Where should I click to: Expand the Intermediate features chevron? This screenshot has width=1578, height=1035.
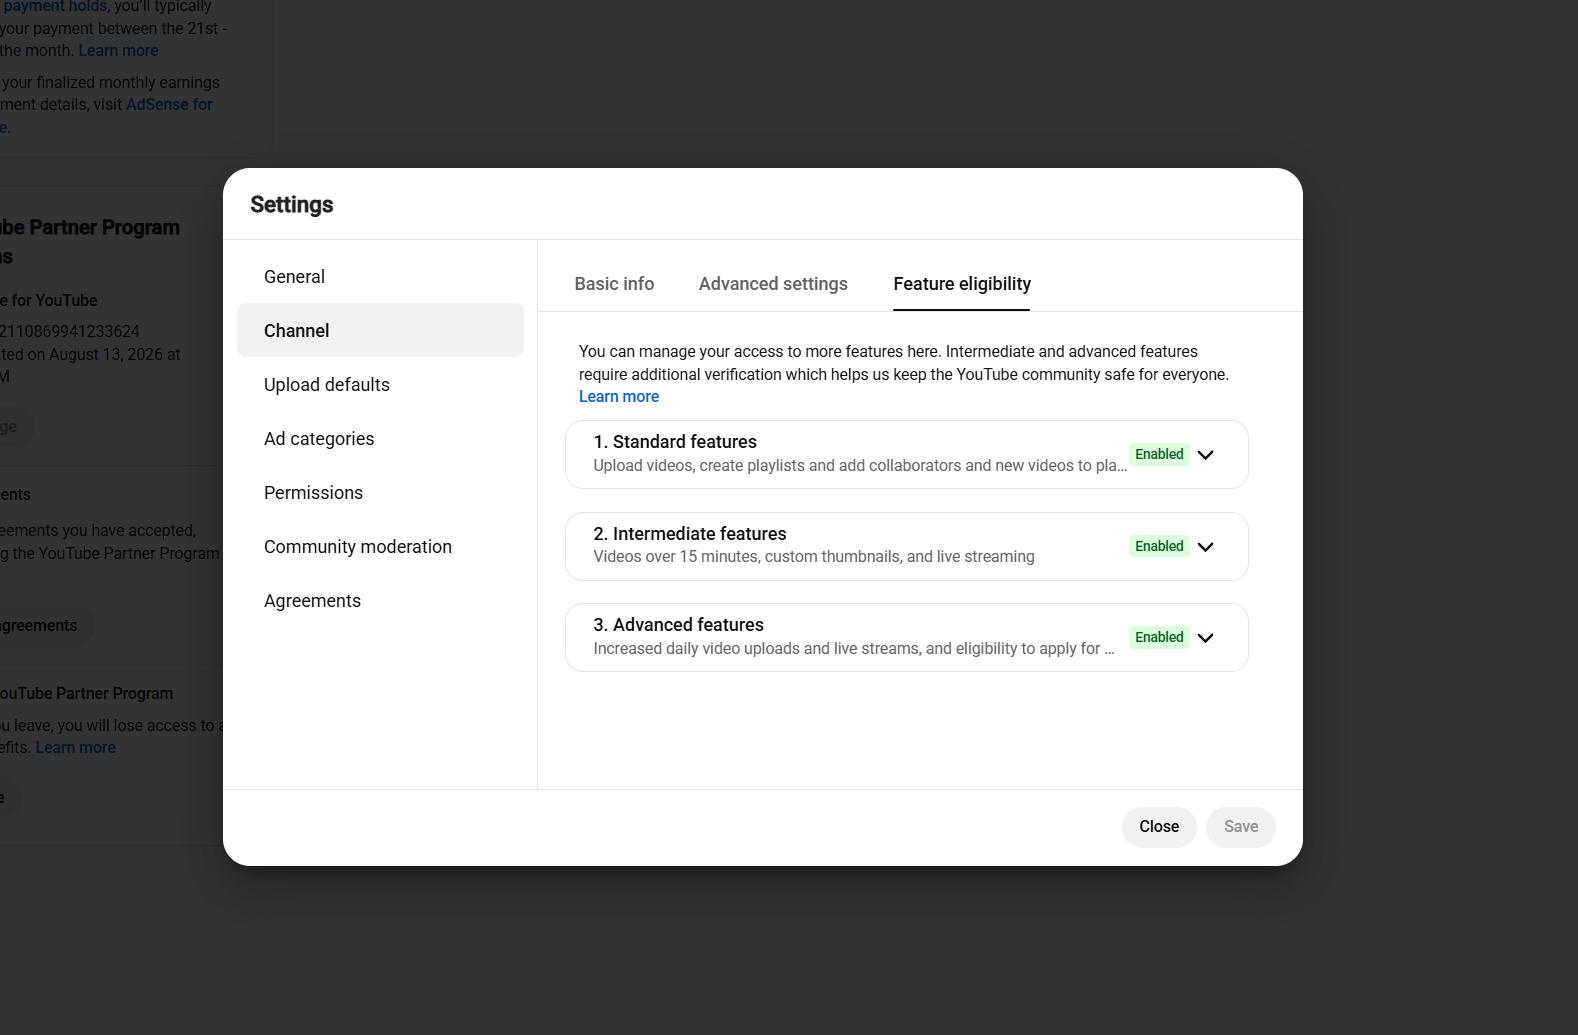[x=1205, y=547]
